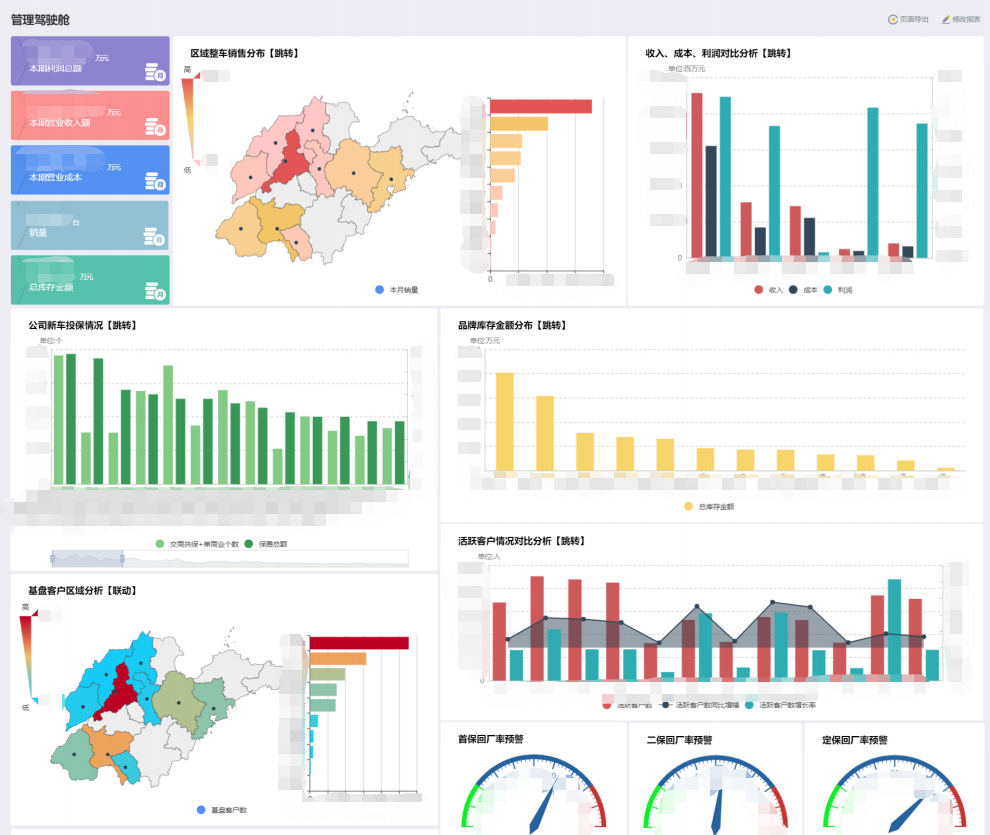Click the monthly coin icon on 销量 card
Viewport: 990px width, 835px height.
point(154,237)
